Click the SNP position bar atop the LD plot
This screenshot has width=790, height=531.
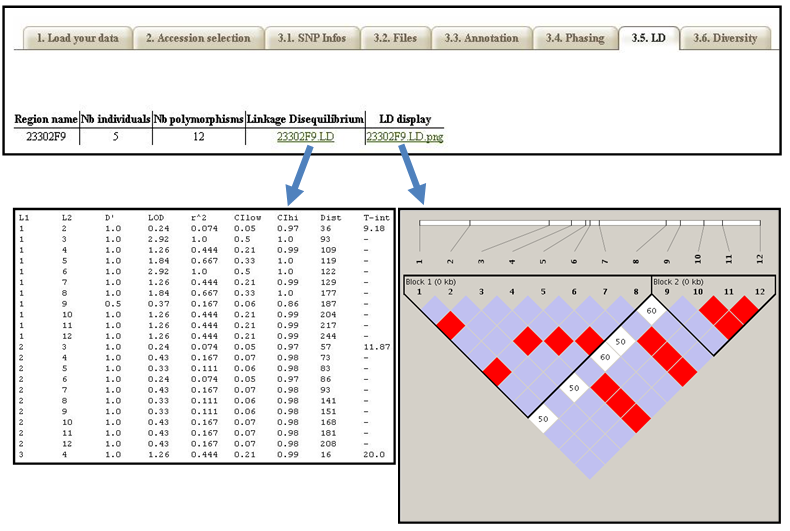589,223
